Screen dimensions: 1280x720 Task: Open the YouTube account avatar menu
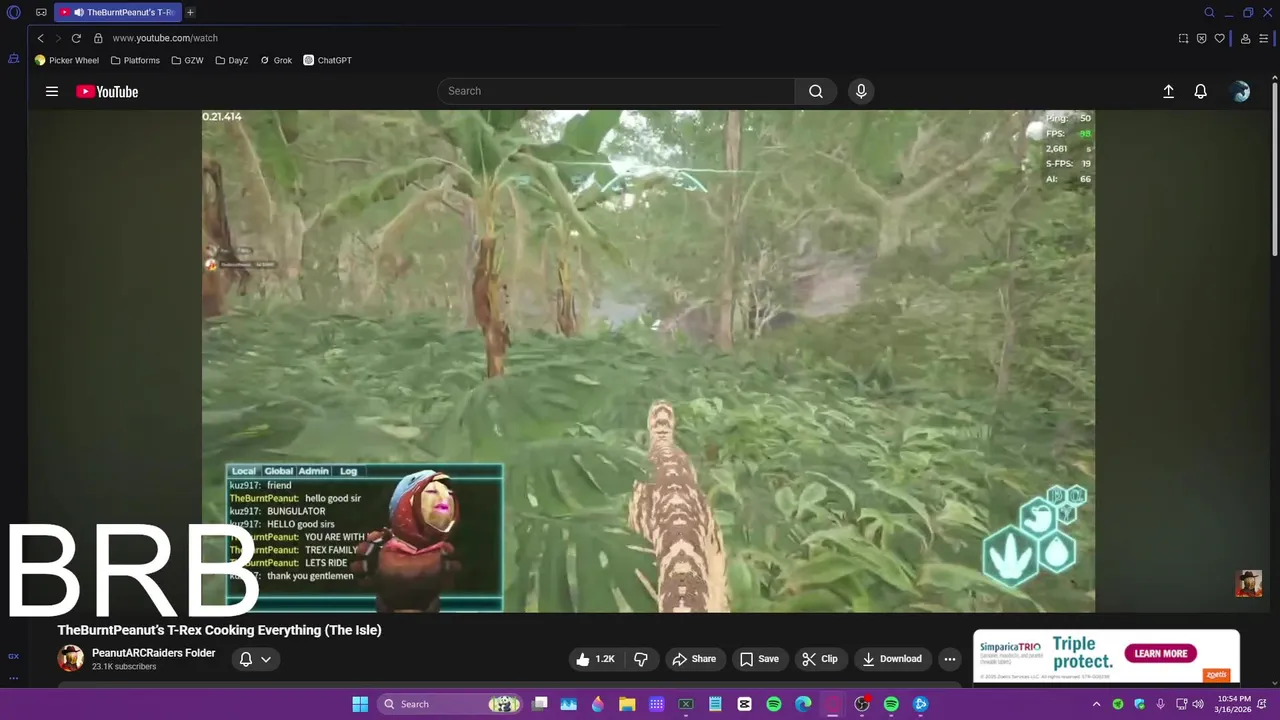[1241, 91]
